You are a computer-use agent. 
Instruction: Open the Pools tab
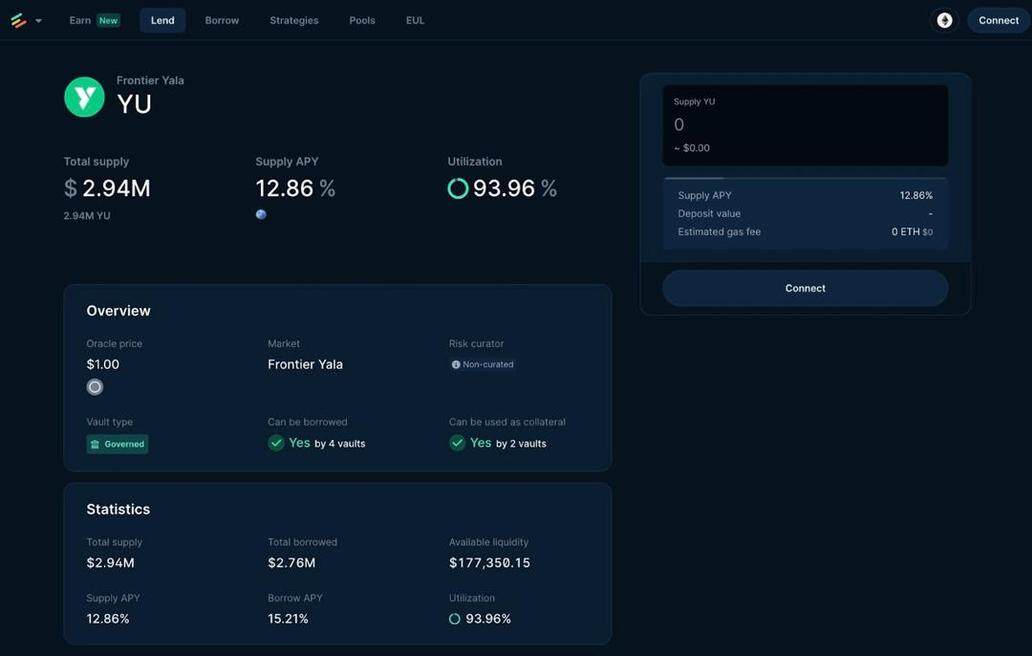[362, 20]
